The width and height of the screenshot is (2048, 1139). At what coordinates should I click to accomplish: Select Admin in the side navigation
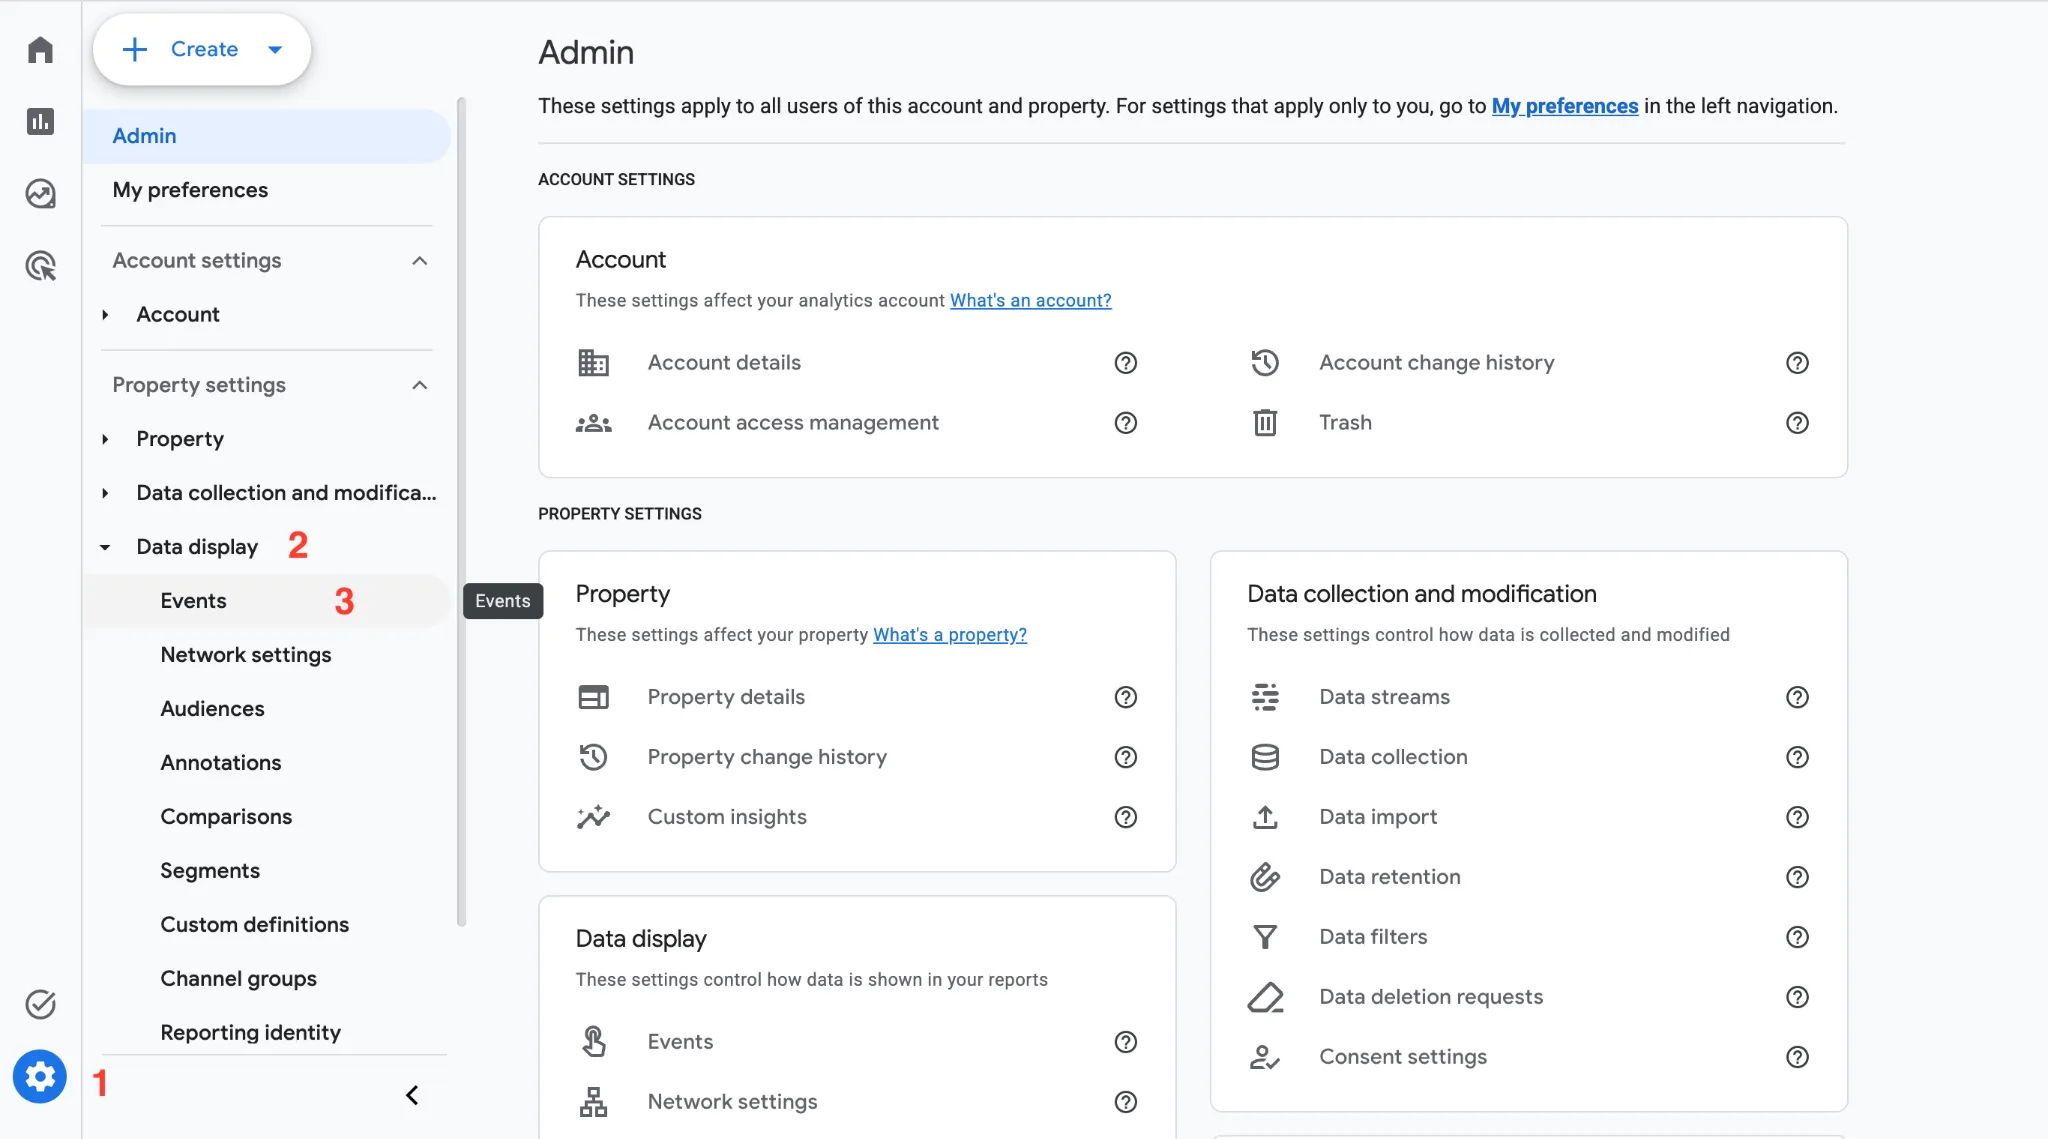(x=267, y=136)
